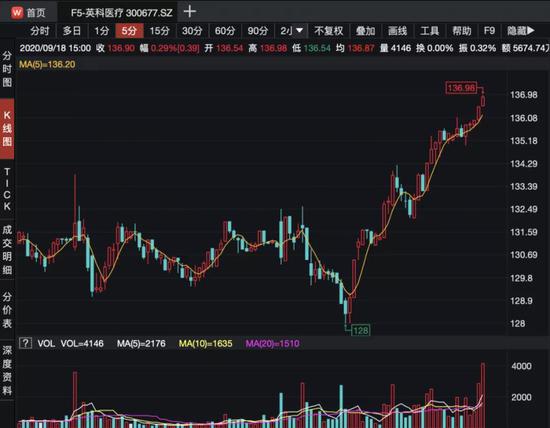Click 隐藏 to hide the side panel
Image resolution: width=550 pixels, height=428 pixels.
(521, 31)
